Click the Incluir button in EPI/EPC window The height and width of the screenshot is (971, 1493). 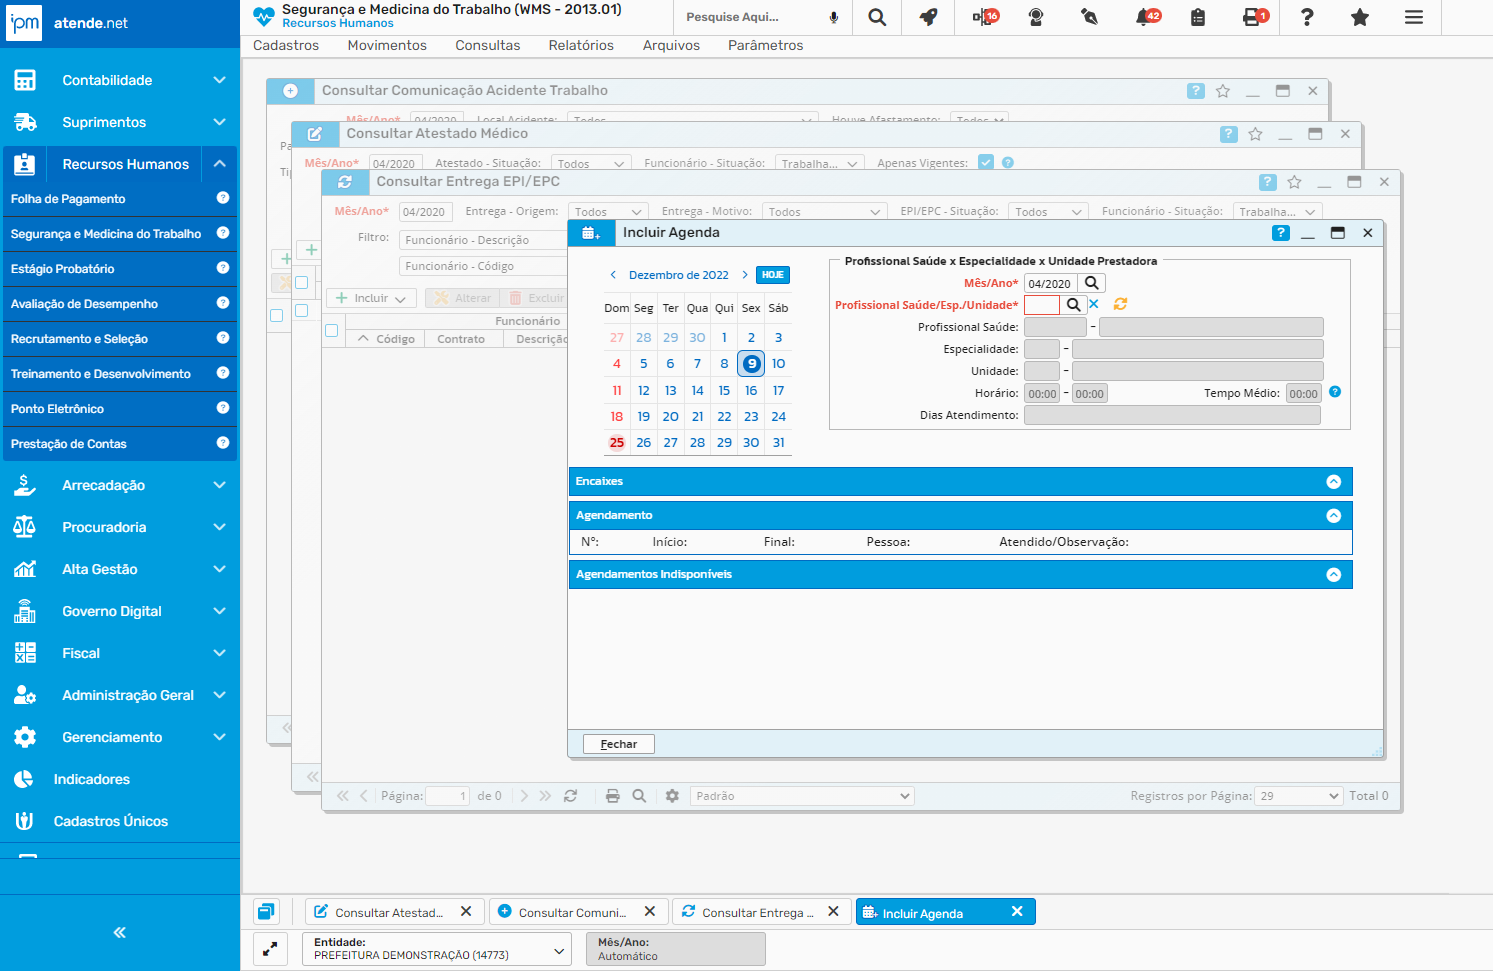click(371, 298)
